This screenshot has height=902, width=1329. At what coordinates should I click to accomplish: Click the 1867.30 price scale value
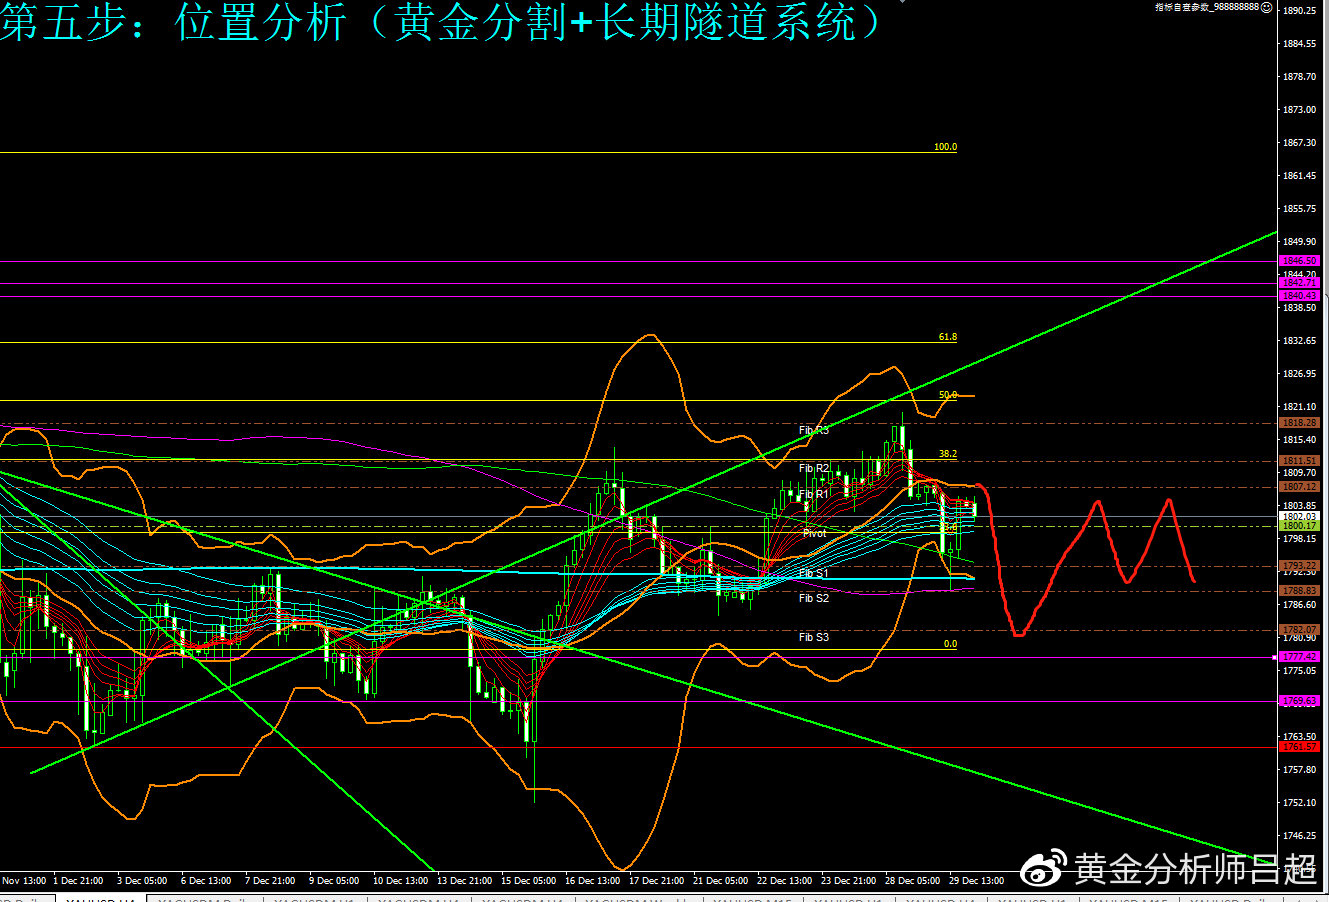[1299, 143]
